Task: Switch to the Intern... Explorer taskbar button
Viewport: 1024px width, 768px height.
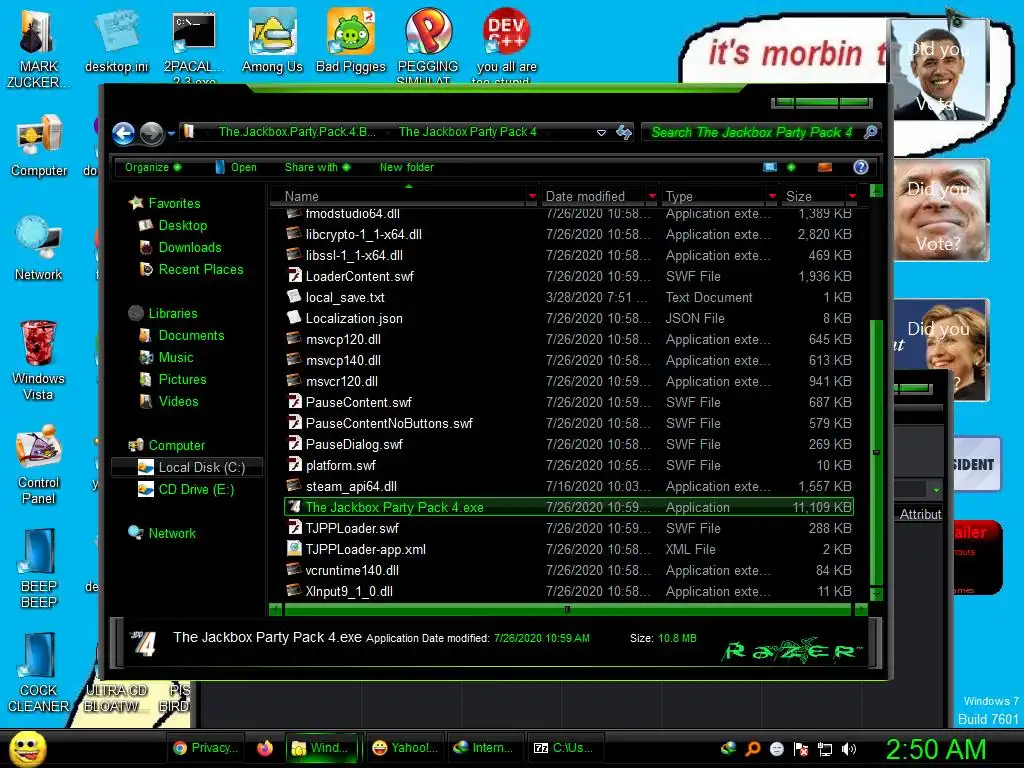Action: point(483,748)
